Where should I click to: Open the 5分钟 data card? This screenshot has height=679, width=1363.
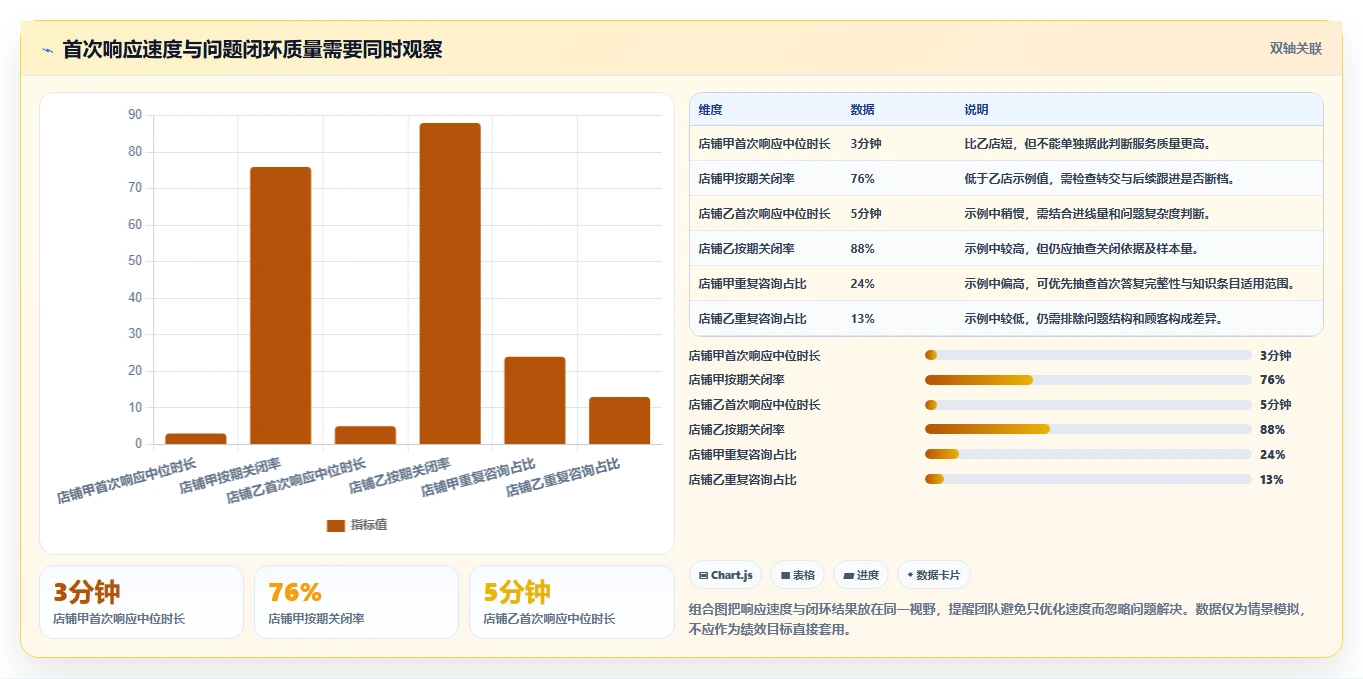pyautogui.click(x=572, y=602)
